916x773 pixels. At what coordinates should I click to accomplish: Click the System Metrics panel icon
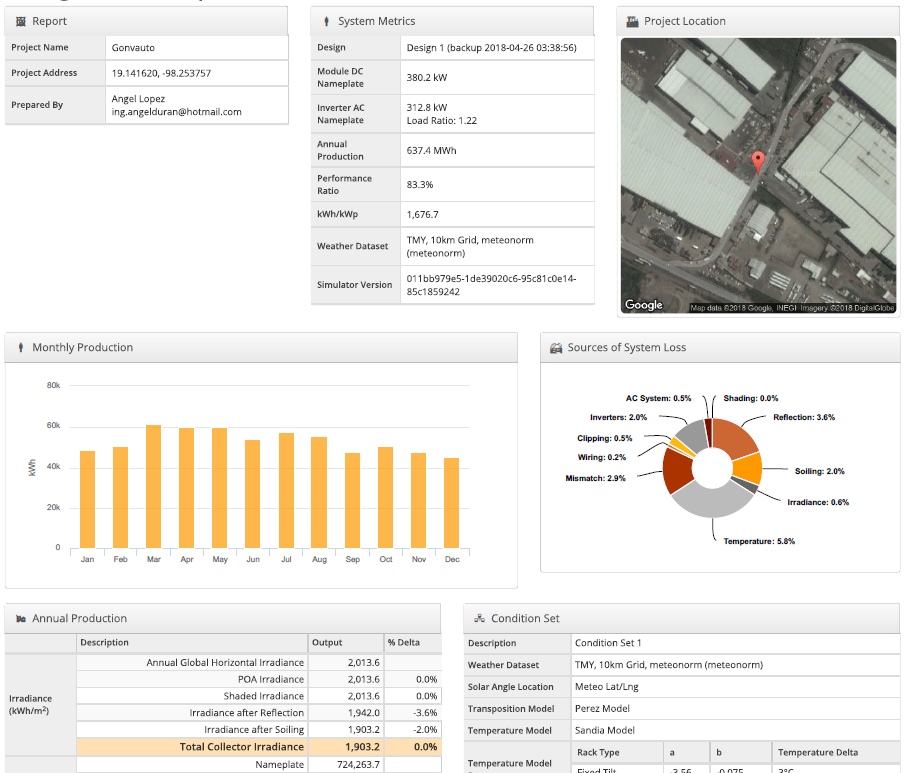[x=327, y=22]
